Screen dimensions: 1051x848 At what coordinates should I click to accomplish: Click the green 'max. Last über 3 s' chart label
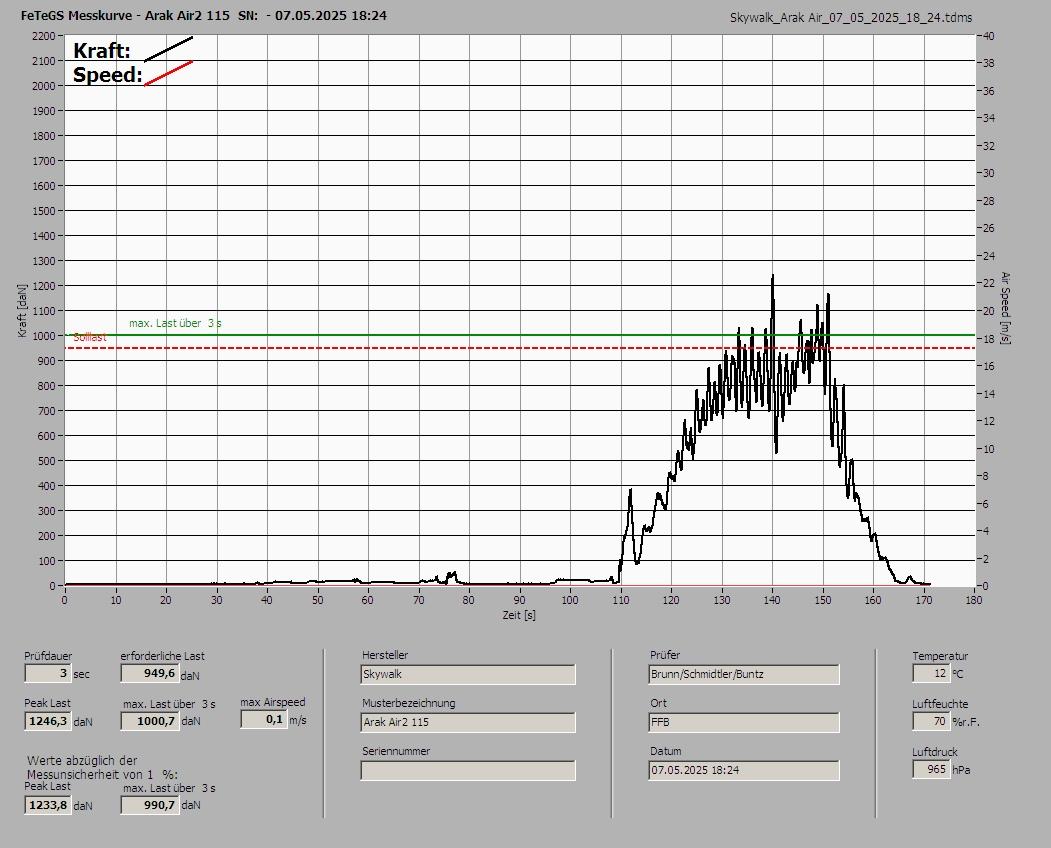175,323
